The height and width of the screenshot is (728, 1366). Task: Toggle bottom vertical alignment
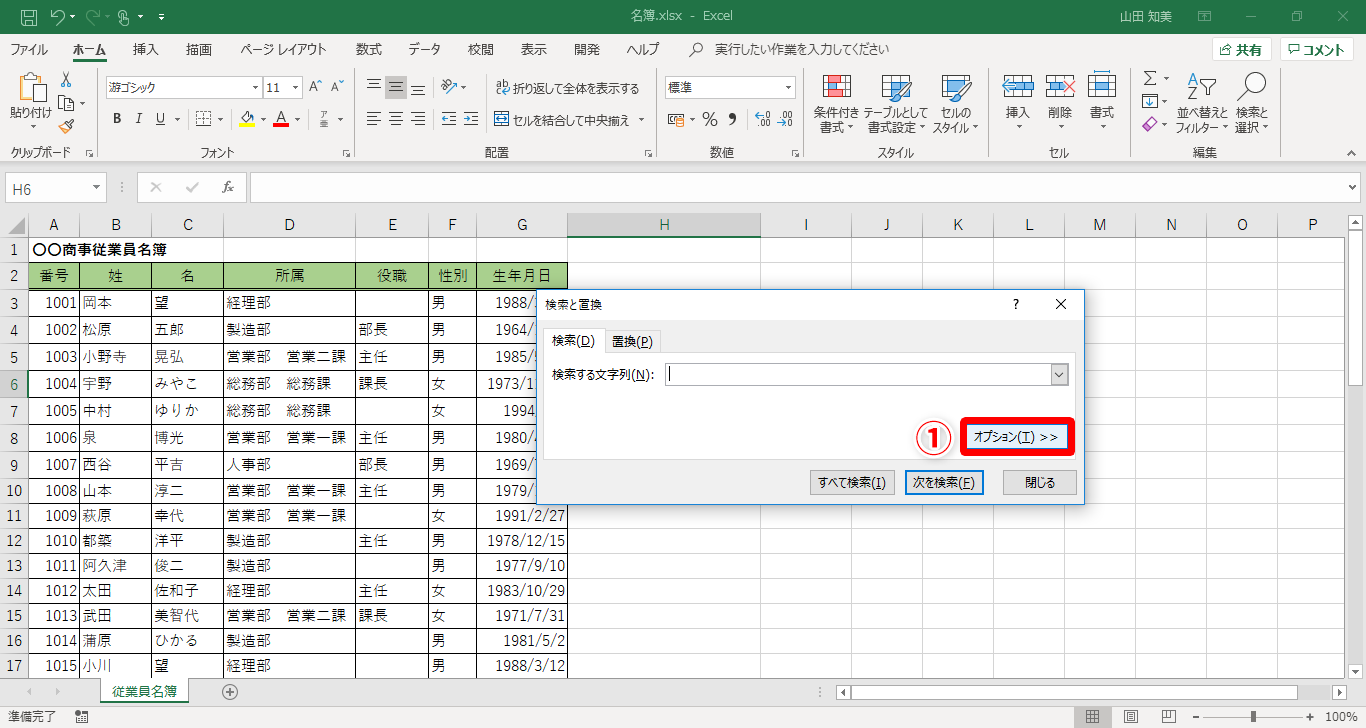[418, 87]
